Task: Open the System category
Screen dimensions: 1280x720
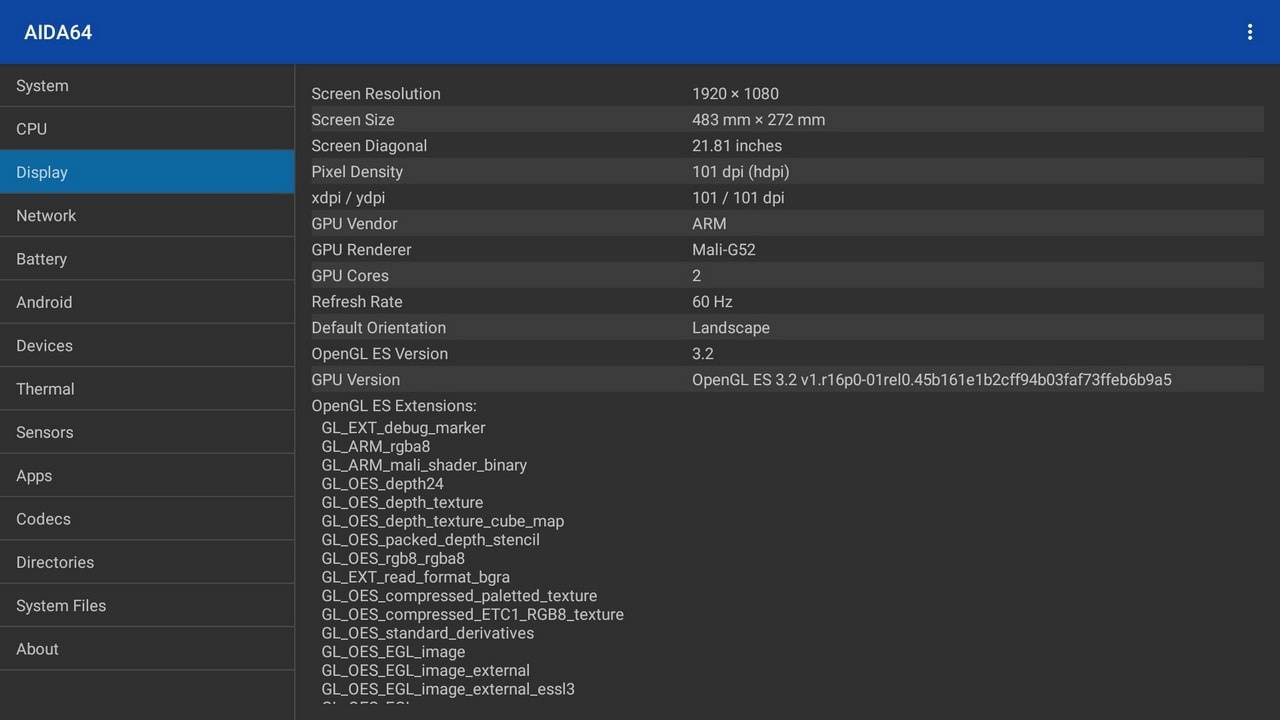Action: coord(147,86)
